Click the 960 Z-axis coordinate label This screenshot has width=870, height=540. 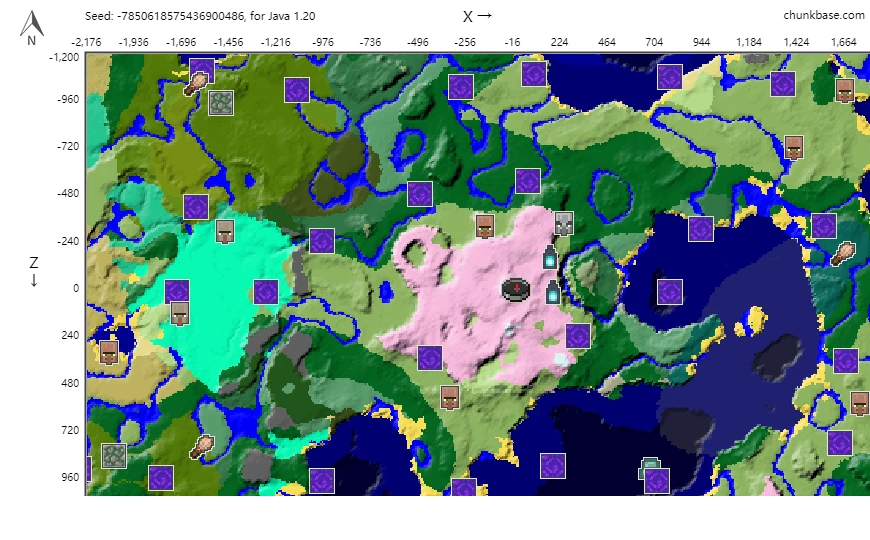pyautogui.click(x=70, y=477)
